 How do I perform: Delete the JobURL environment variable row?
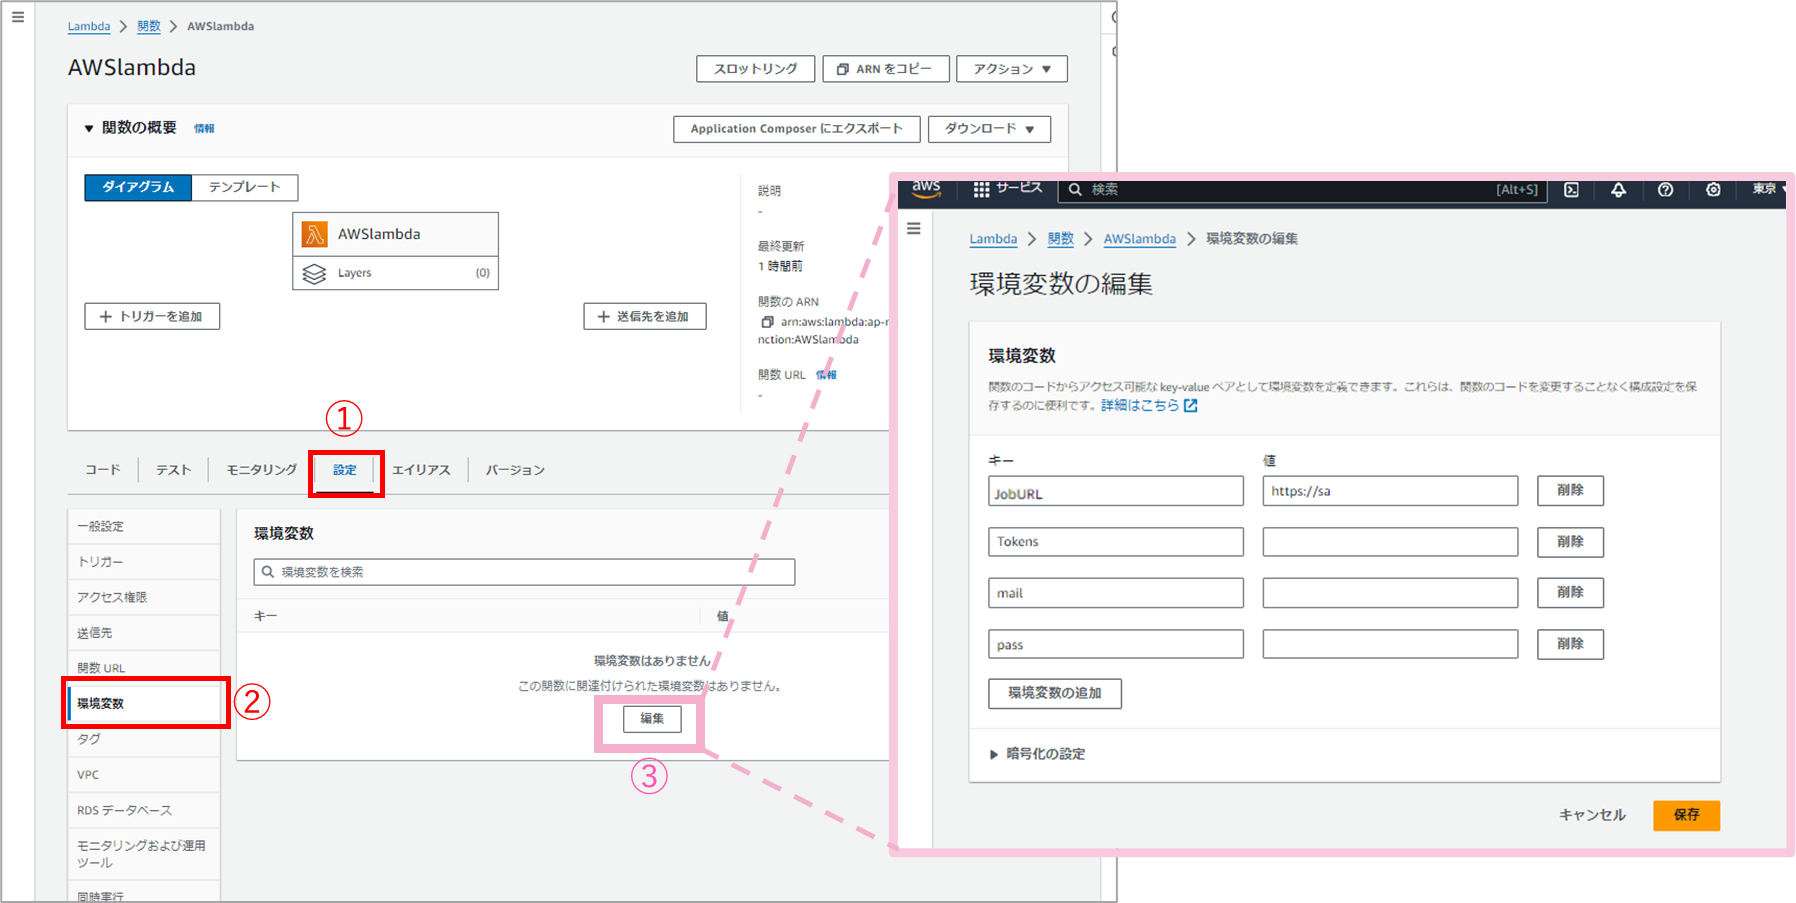[x=1570, y=491]
